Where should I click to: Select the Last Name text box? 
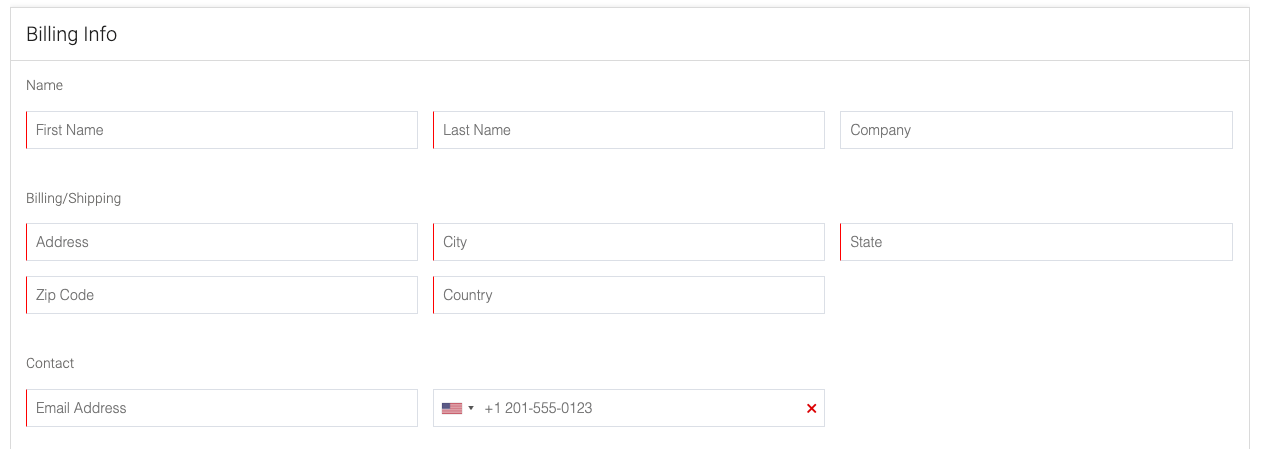pyautogui.click(x=629, y=130)
